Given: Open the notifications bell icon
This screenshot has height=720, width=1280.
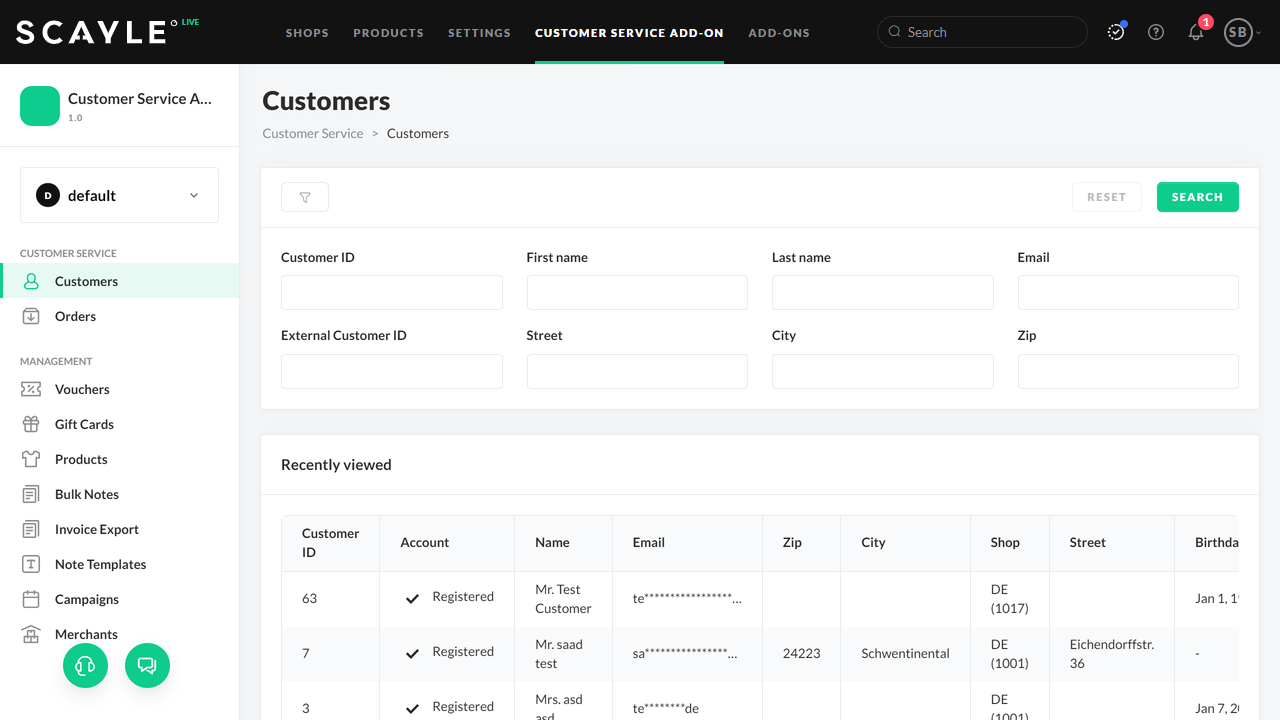Looking at the screenshot, I should 1196,32.
